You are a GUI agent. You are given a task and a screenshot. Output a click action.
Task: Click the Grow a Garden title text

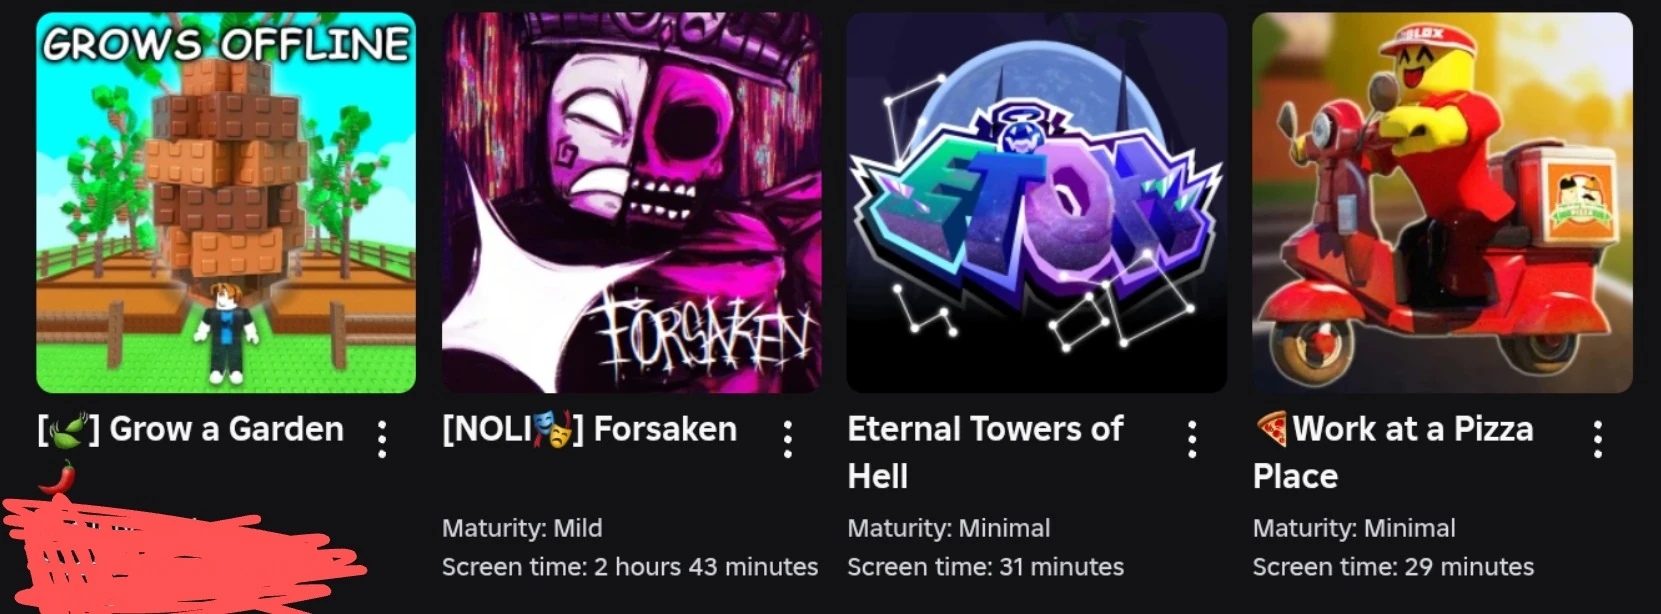(226, 429)
